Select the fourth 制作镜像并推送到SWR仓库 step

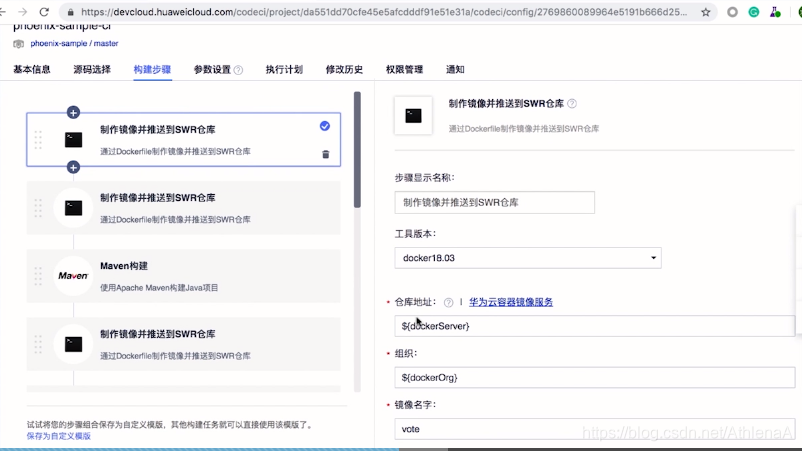[184, 344]
